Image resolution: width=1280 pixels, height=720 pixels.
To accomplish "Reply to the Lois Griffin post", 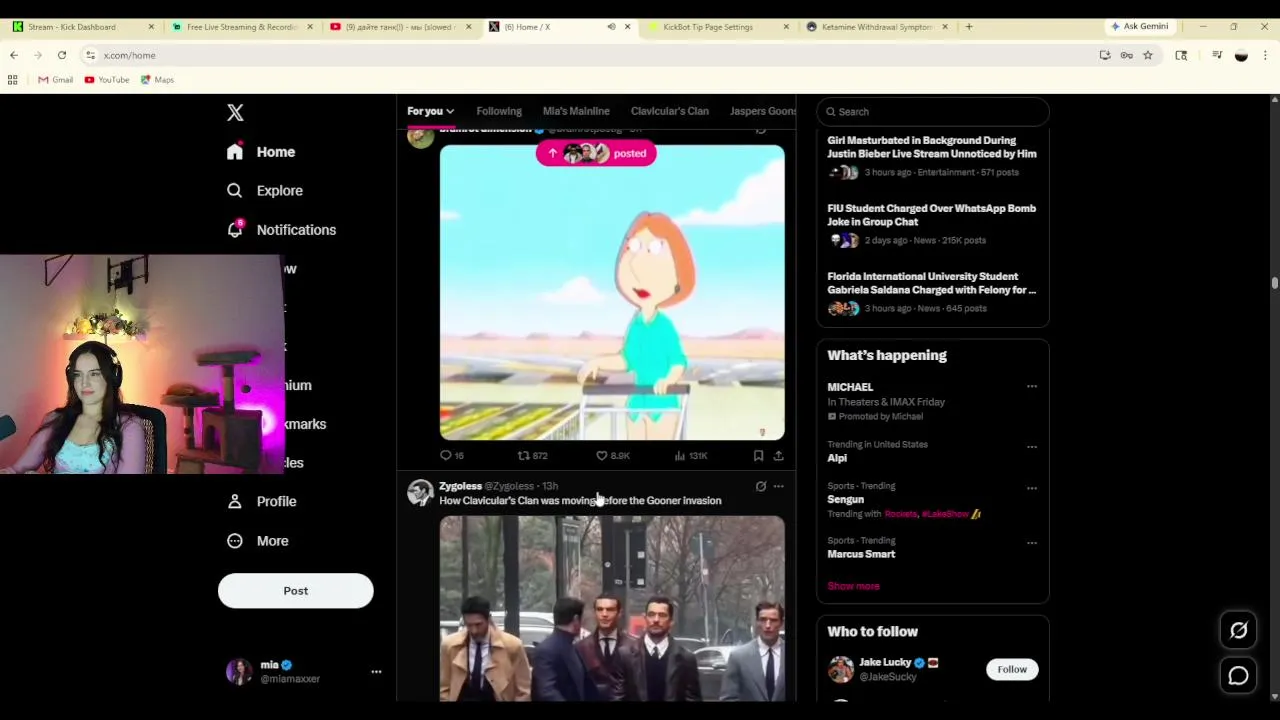I will (446, 456).
